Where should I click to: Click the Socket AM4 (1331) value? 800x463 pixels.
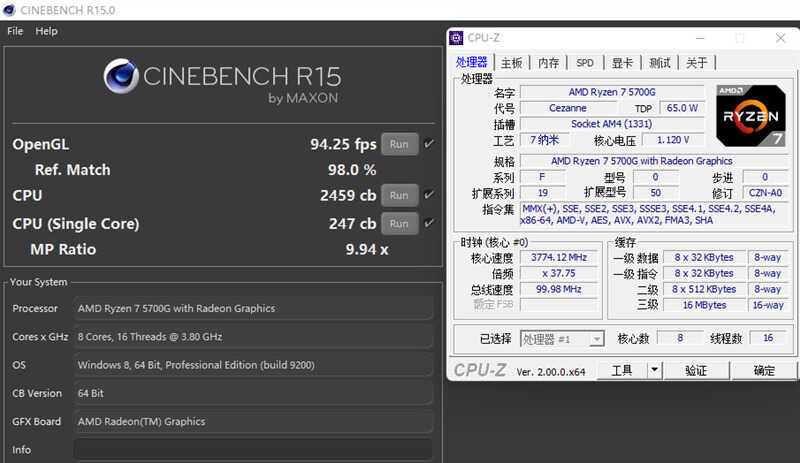[612, 124]
